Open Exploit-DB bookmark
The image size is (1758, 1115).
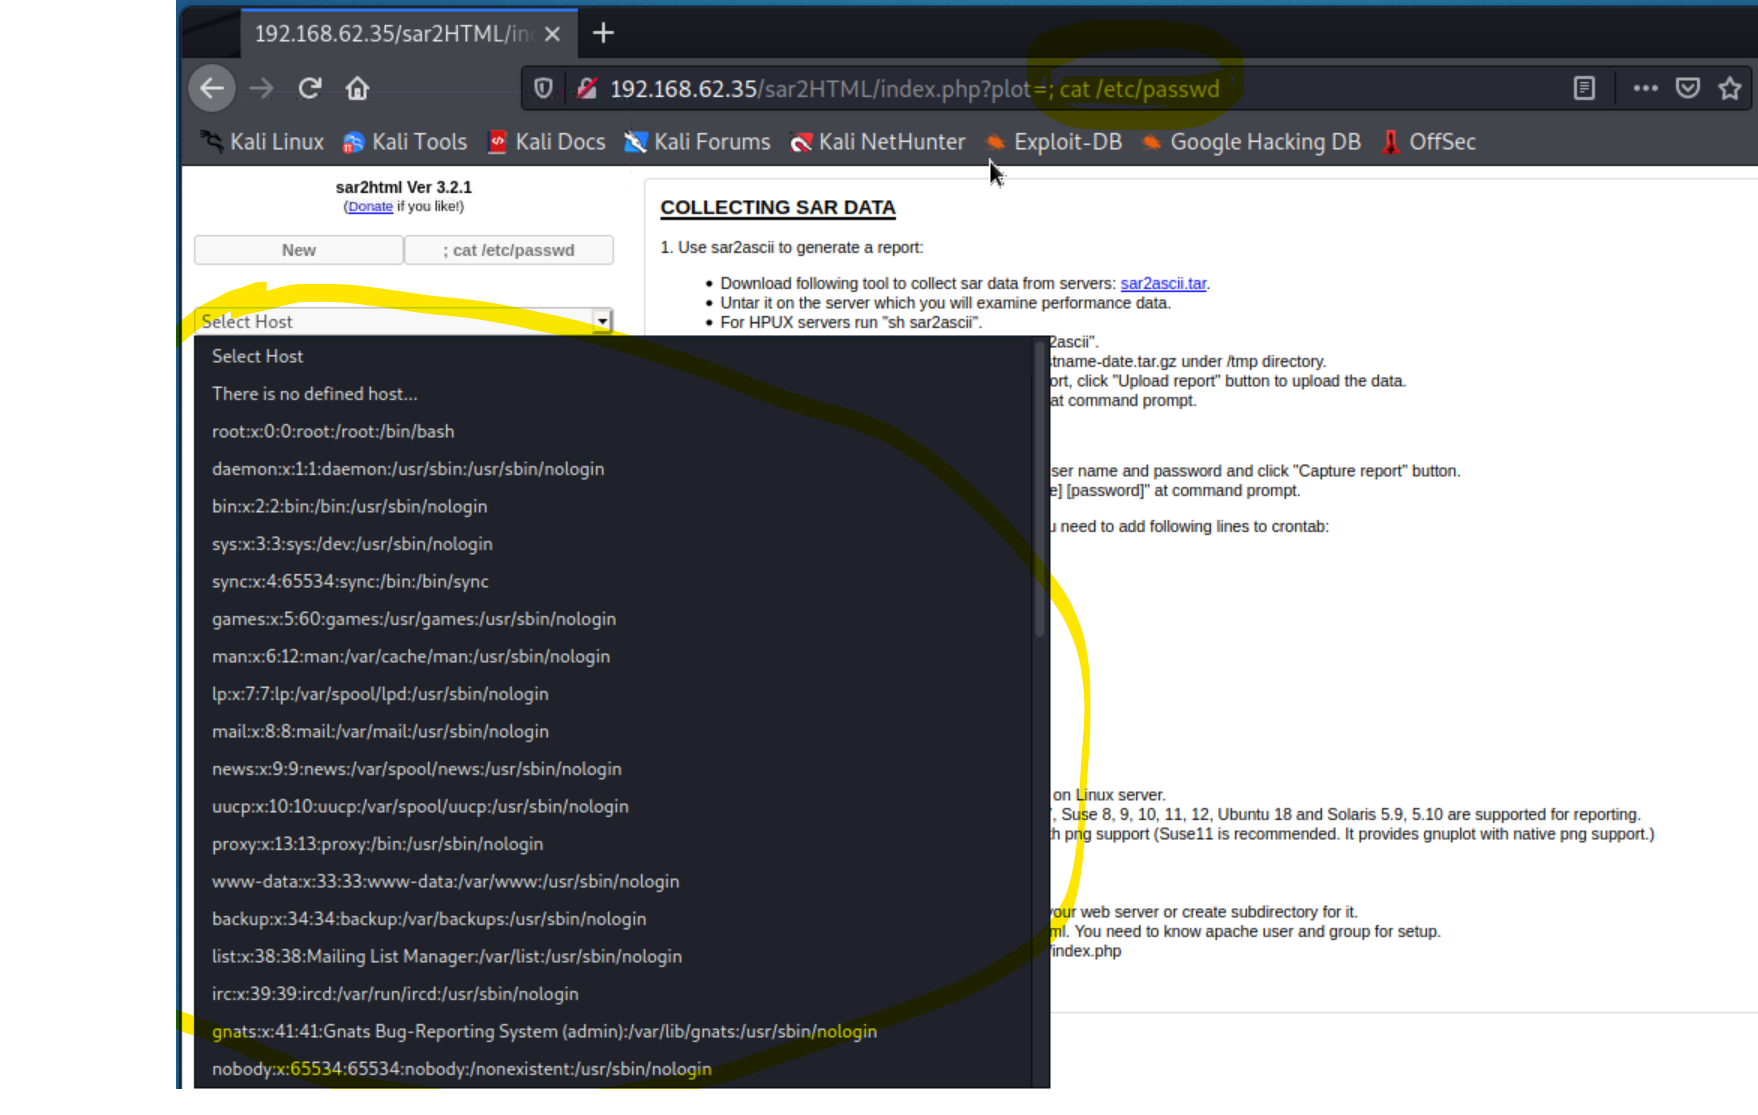1053,142
